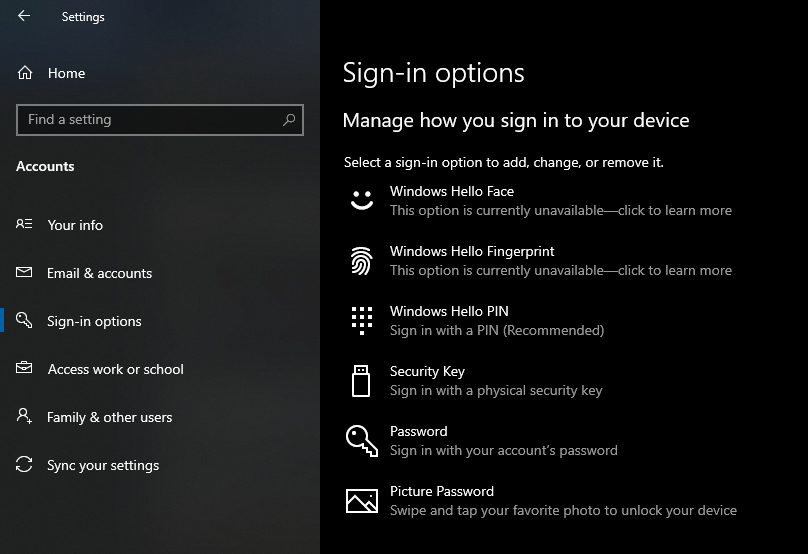Click 'Swipe and tap your favorite photo' text
The image size is (808, 554).
pos(563,510)
